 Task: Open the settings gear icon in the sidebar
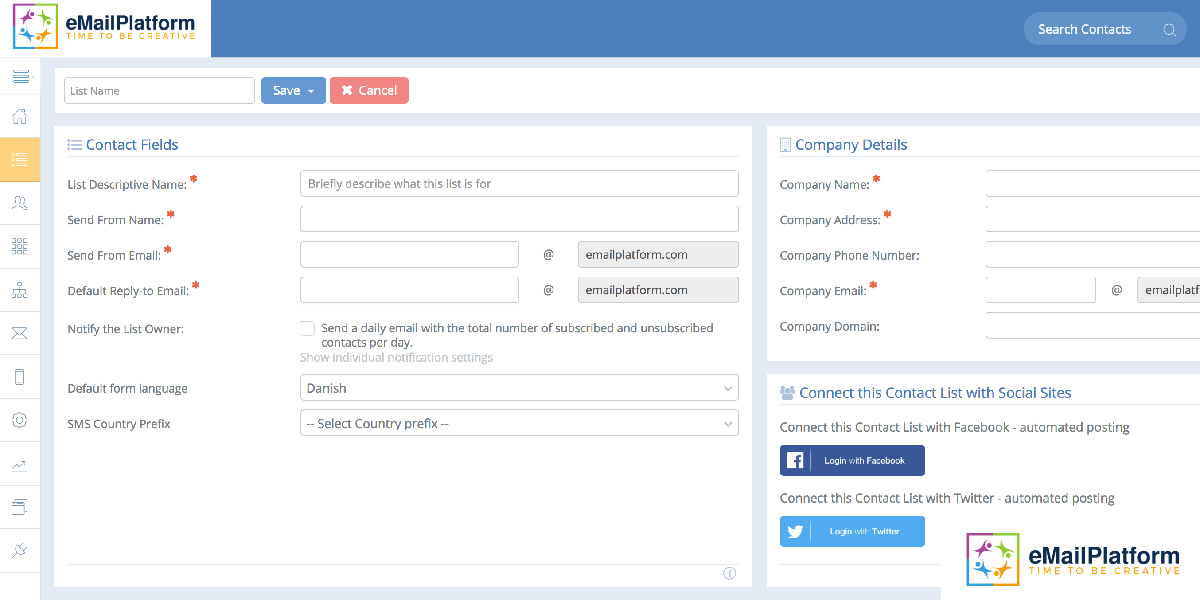(20, 420)
